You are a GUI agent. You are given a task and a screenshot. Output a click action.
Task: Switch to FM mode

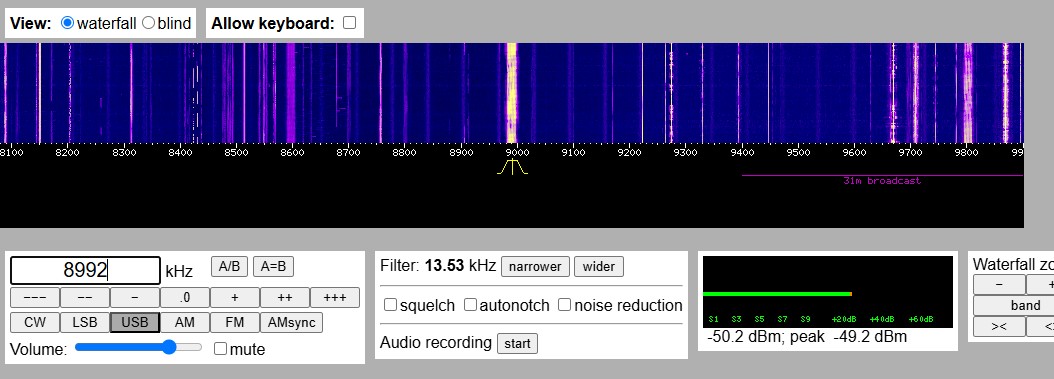point(235,323)
